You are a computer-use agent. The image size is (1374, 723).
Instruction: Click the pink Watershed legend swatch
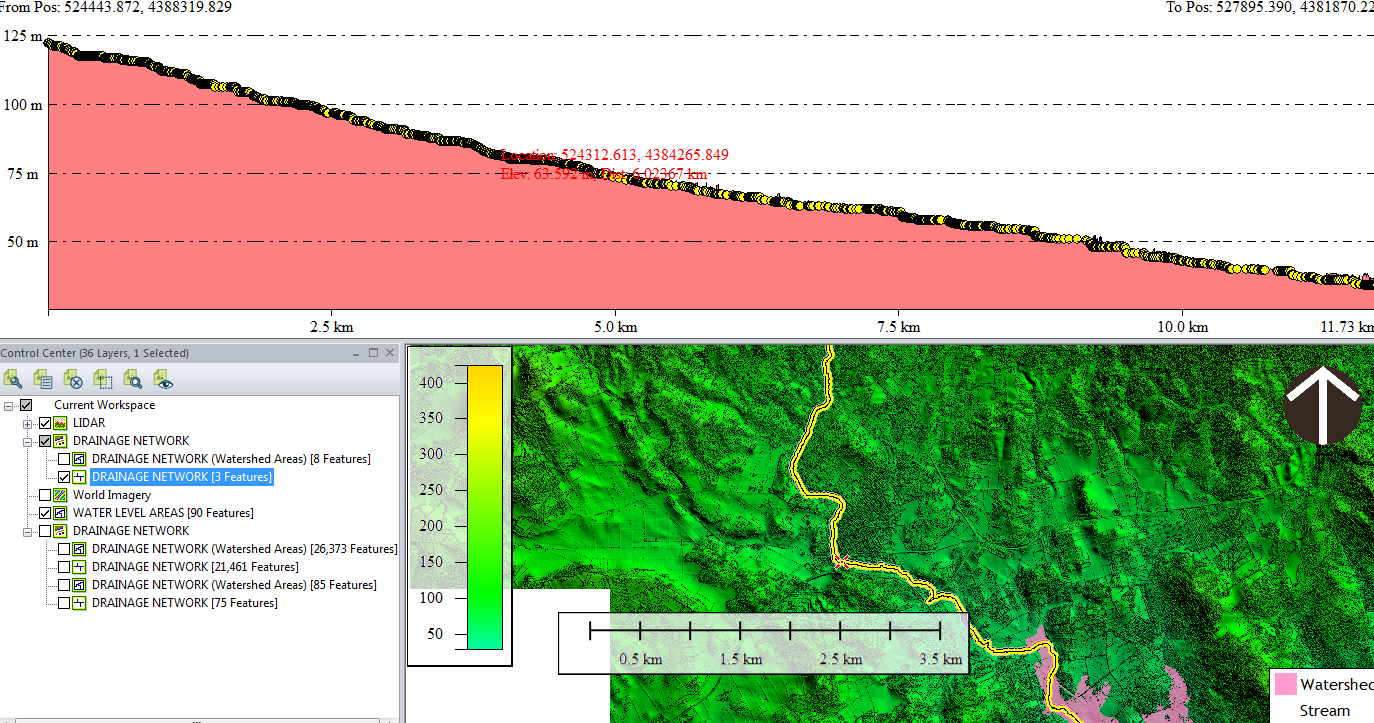pyautogui.click(x=1283, y=684)
